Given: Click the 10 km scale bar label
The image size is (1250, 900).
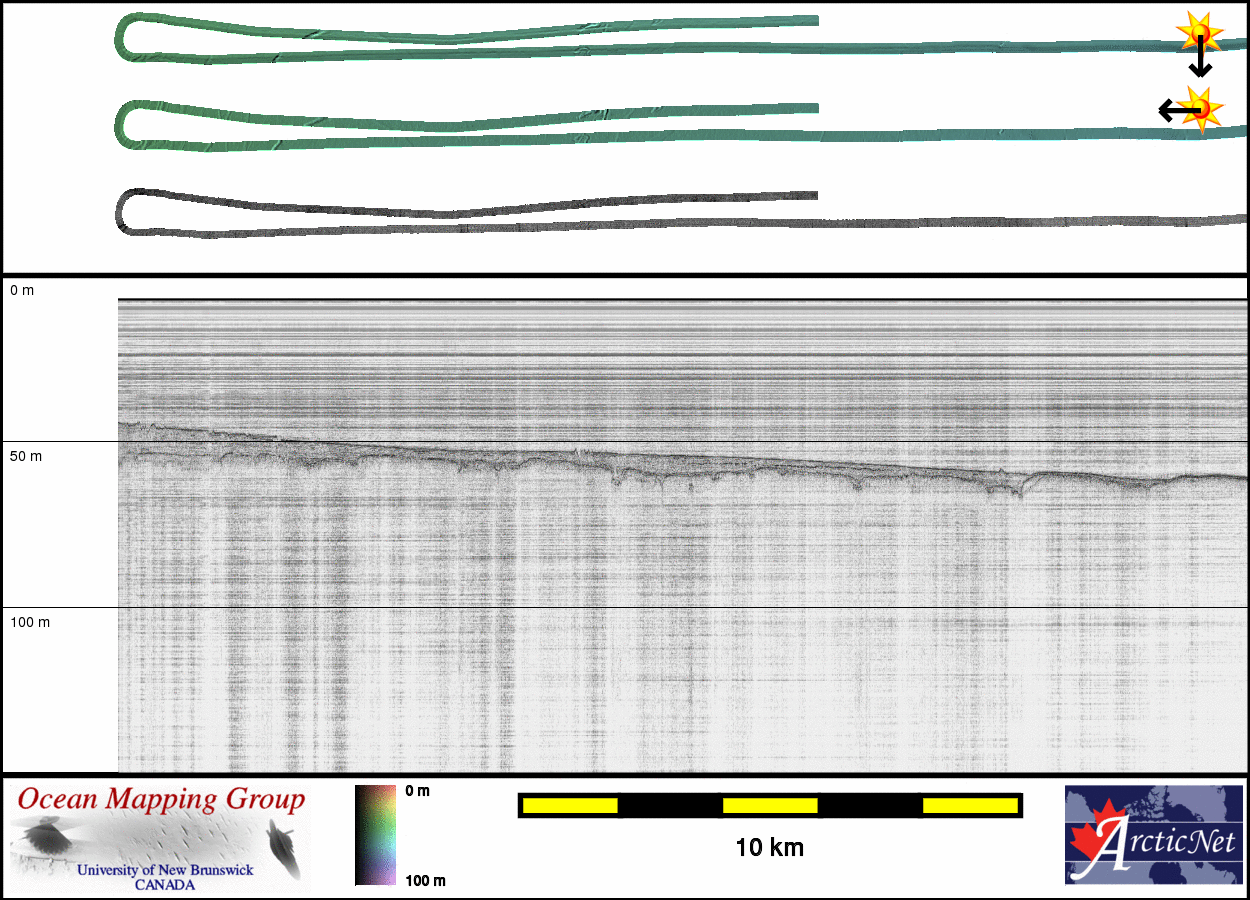Looking at the screenshot, I should click(769, 849).
